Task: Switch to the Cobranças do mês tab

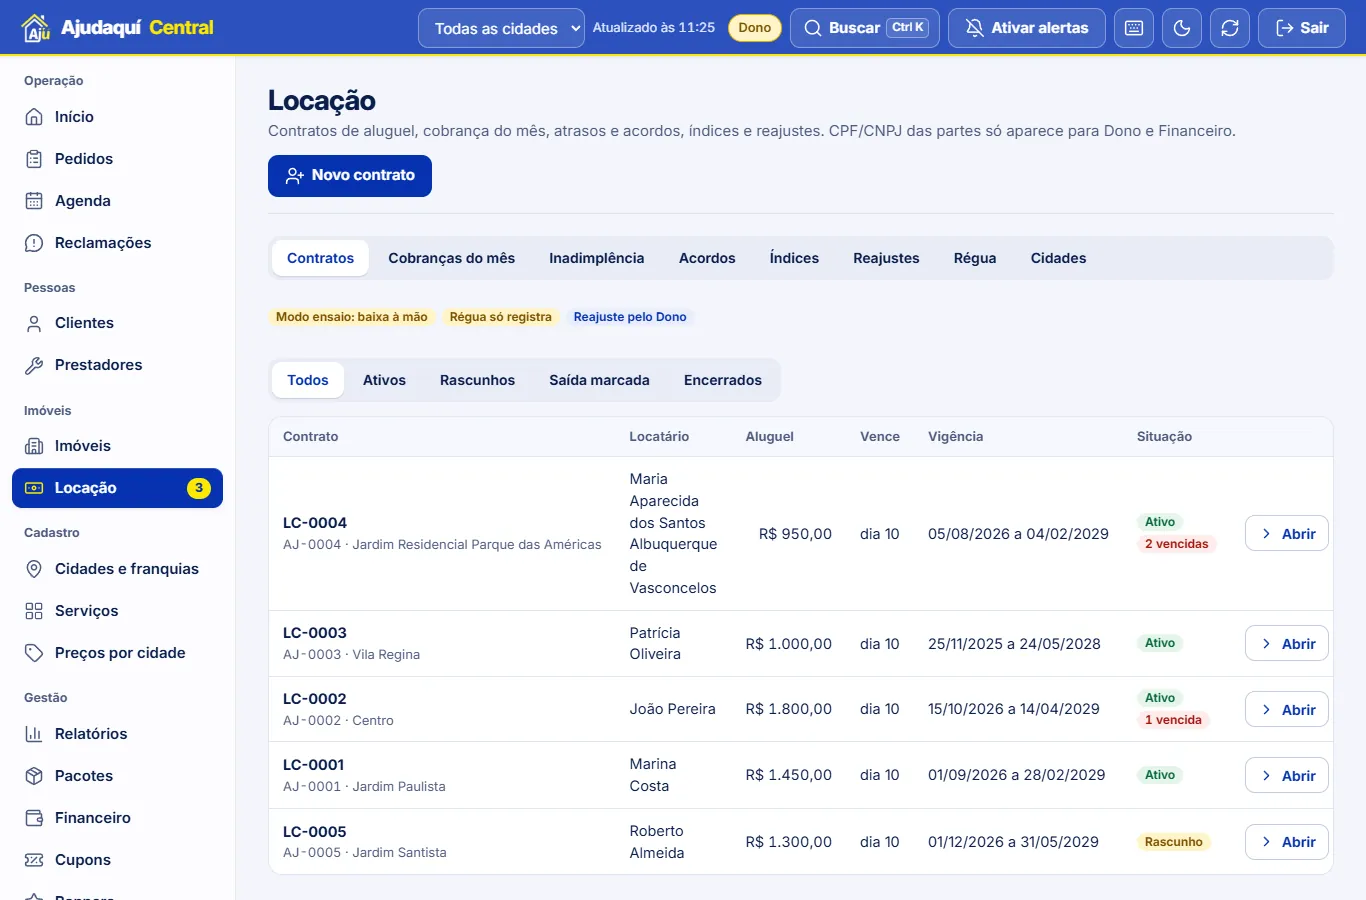Action: (452, 258)
